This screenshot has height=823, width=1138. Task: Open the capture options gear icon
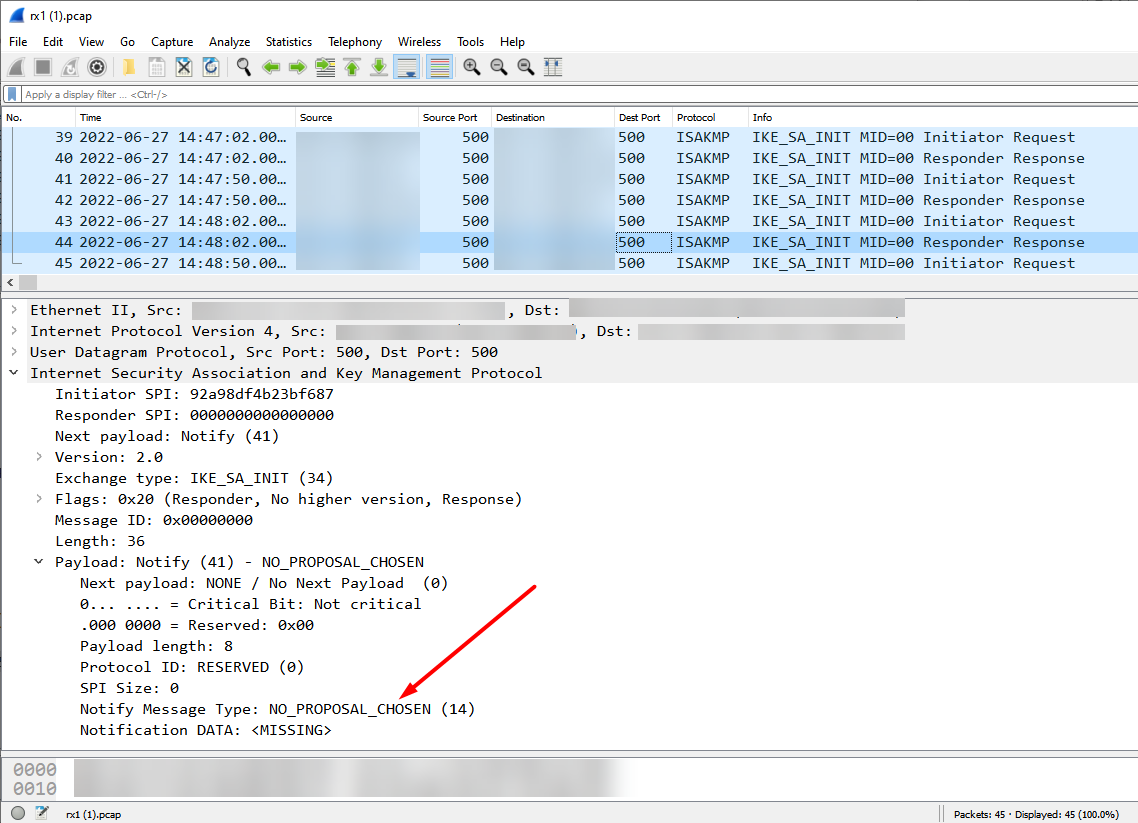pyautogui.click(x=96, y=66)
